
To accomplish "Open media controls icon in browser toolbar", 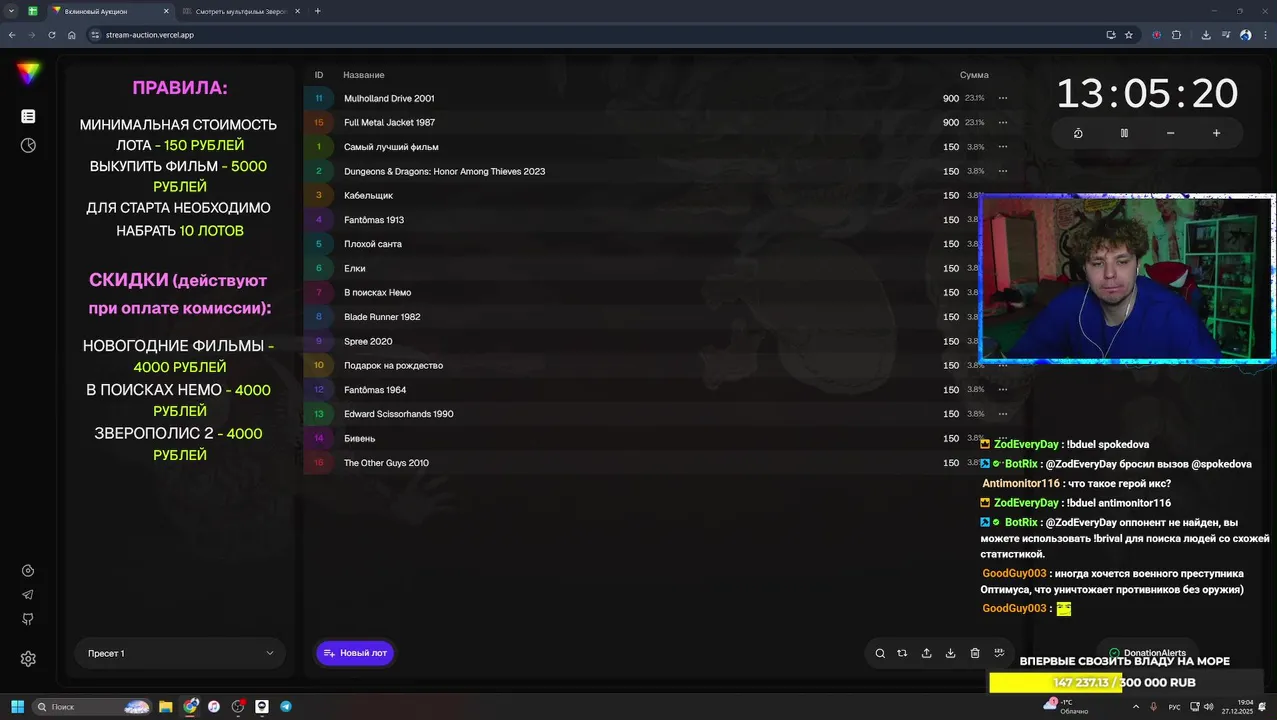I will (1226, 35).
